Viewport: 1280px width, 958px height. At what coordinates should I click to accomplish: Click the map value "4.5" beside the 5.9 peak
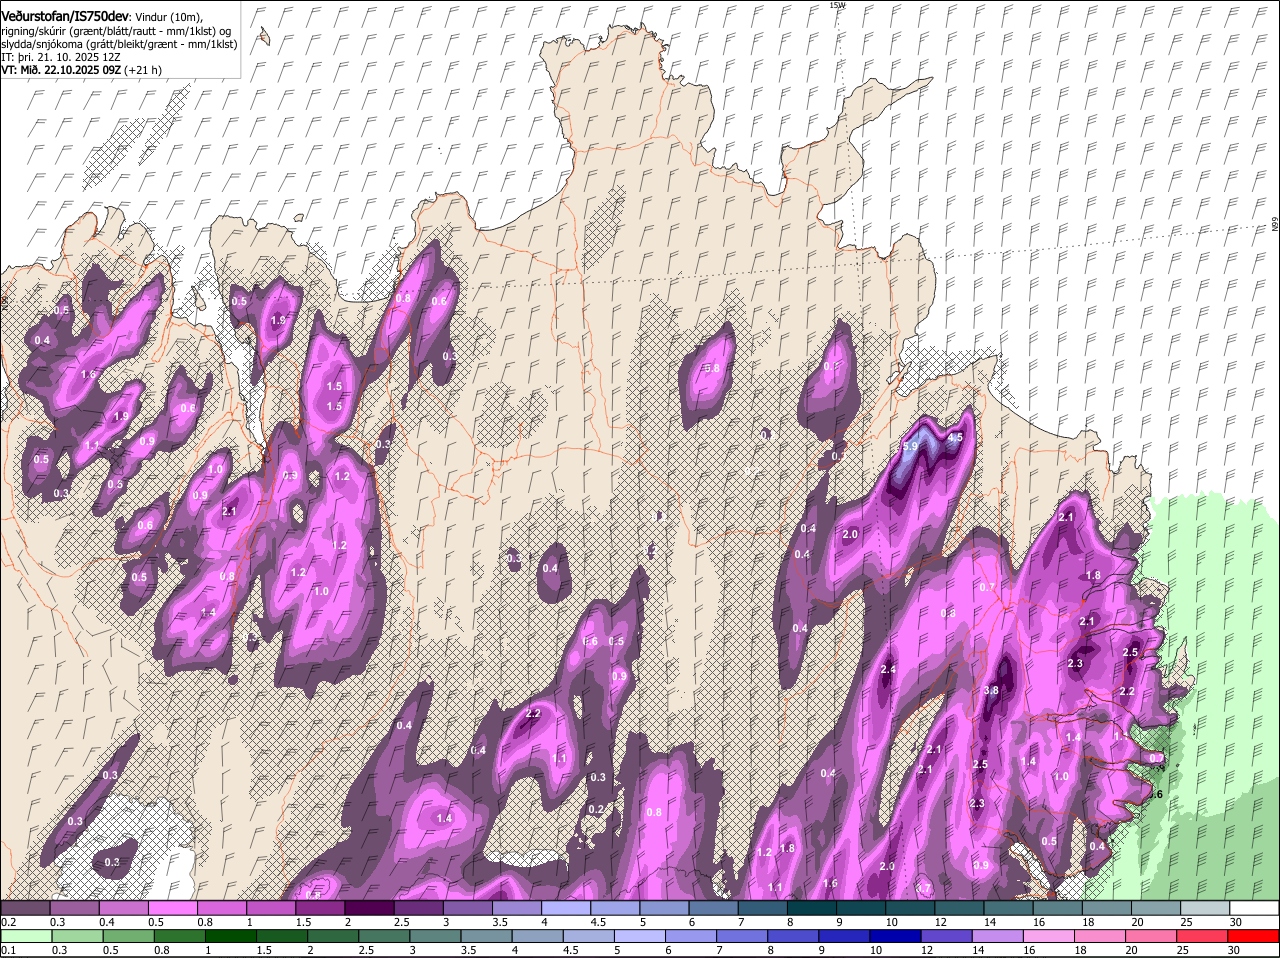(x=955, y=437)
